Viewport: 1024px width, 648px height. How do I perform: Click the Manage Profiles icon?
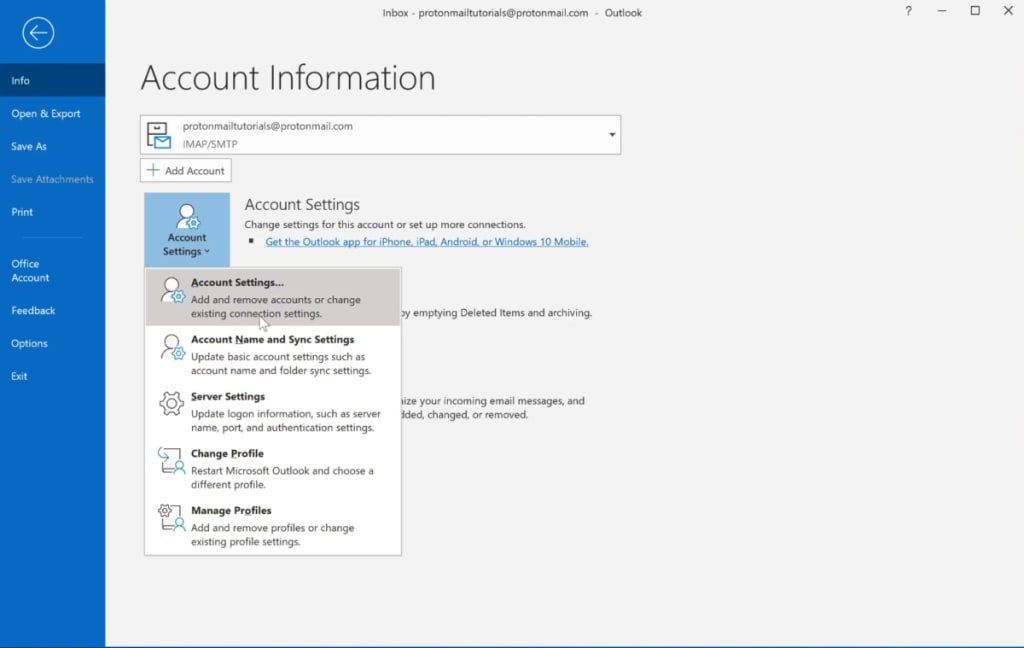pyautogui.click(x=172, y=518)
